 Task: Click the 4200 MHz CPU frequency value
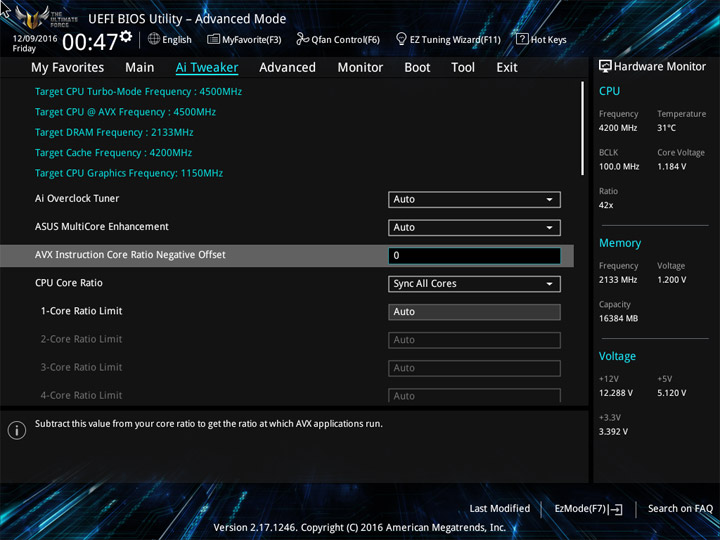618,128
